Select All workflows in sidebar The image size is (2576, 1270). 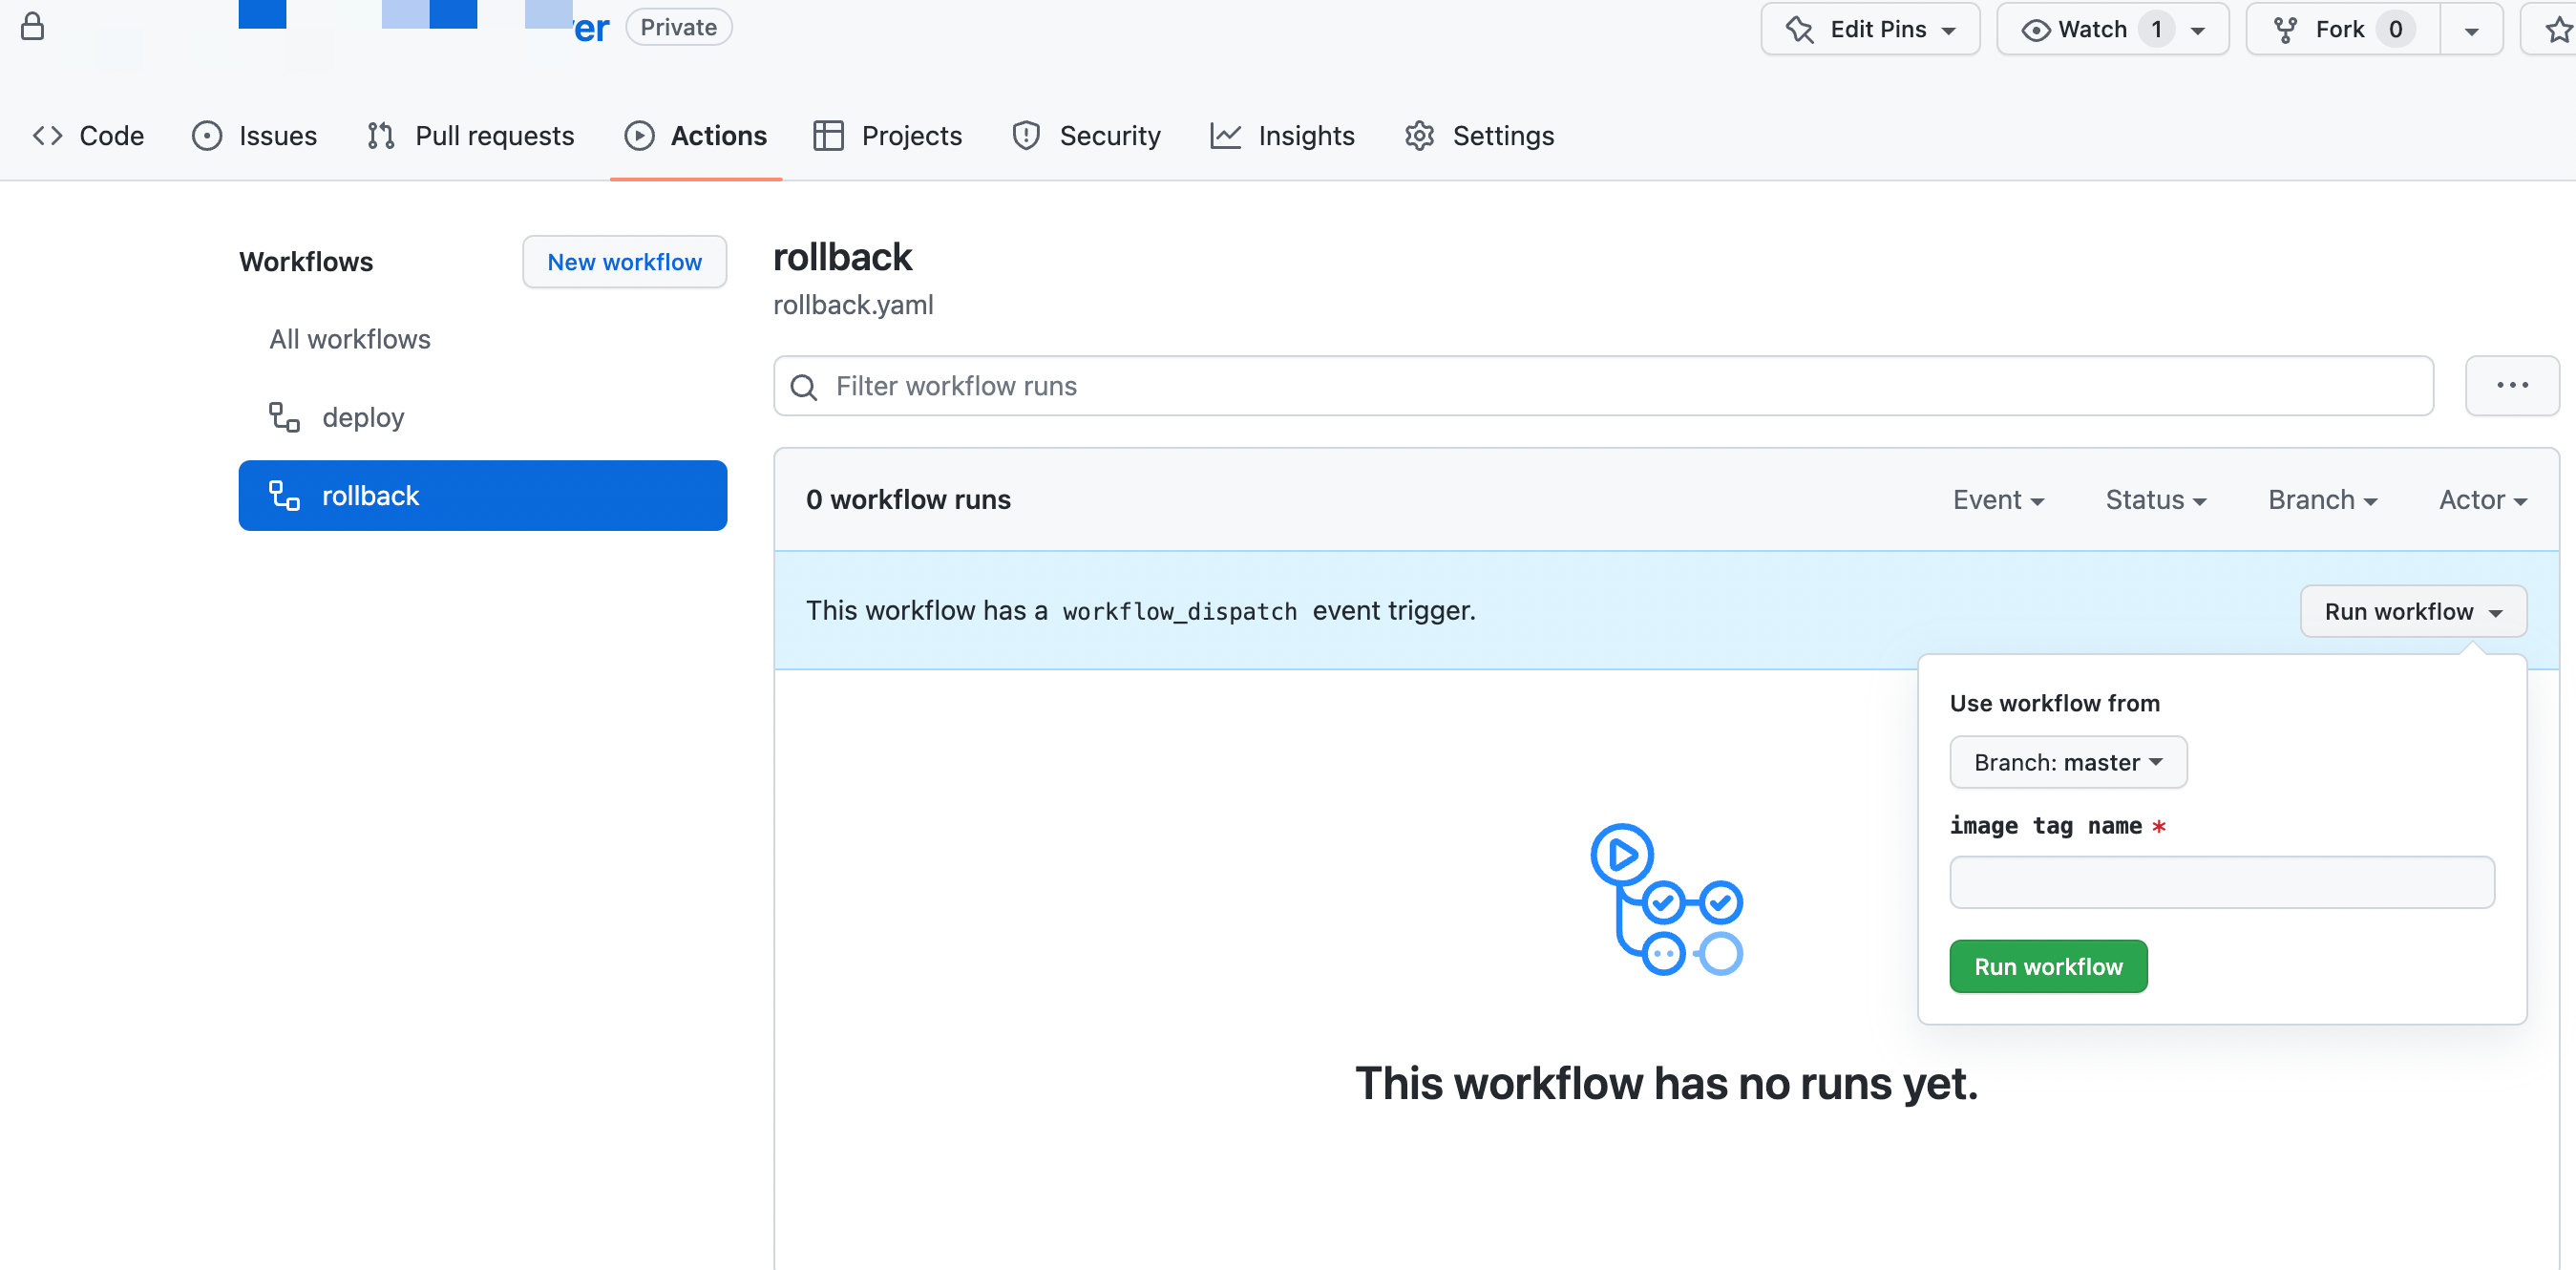[x=349, y=340]
